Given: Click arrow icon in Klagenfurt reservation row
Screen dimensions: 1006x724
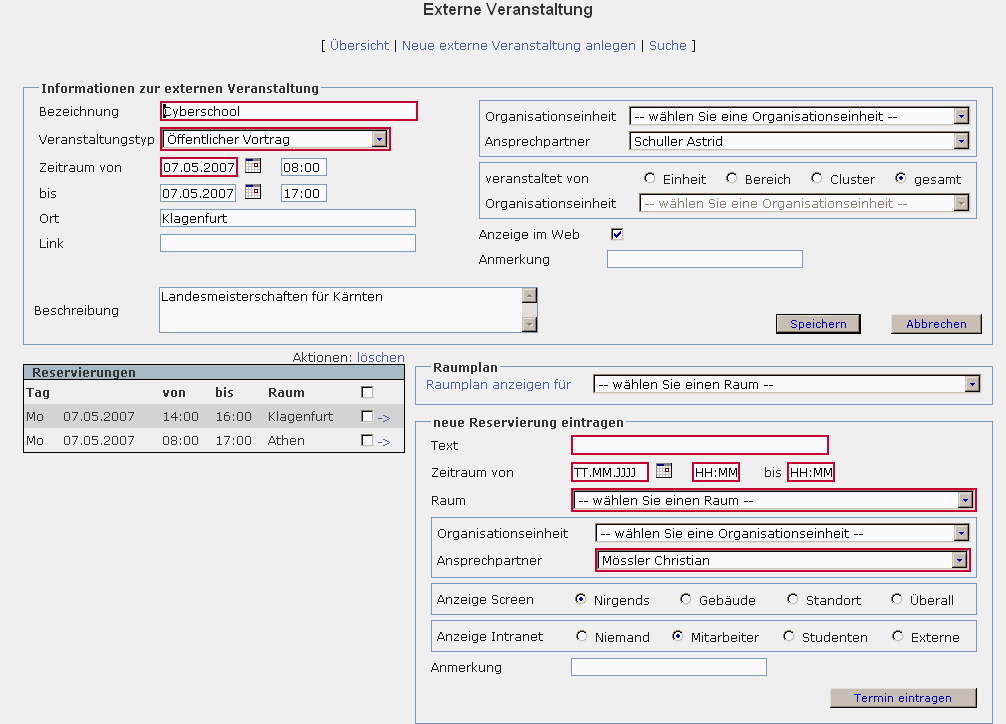Looking at the screenshot, I should pyautogui.click(x=384, y=418).
